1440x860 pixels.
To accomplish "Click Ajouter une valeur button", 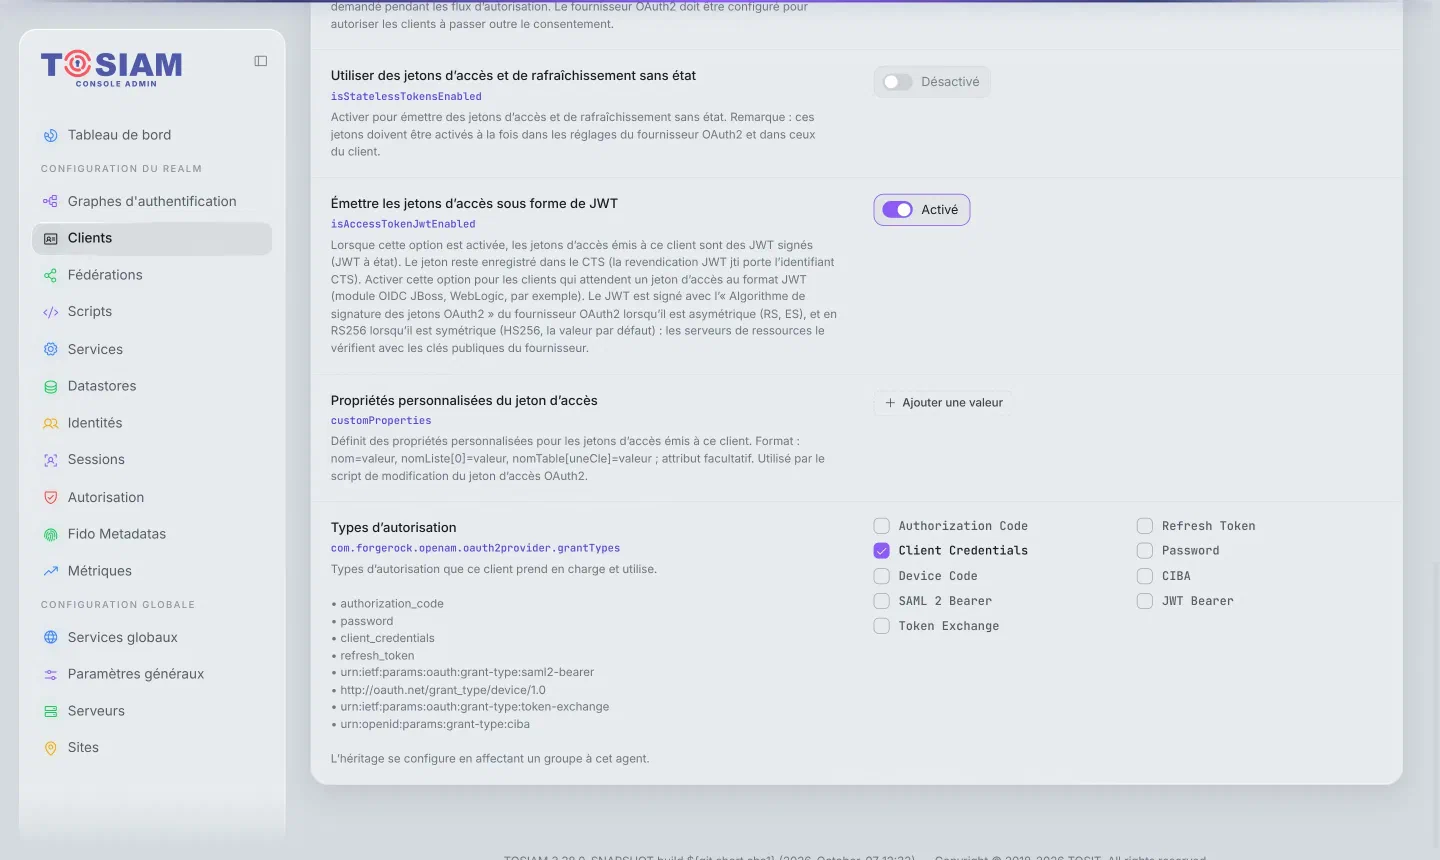I will coord(944,403).
